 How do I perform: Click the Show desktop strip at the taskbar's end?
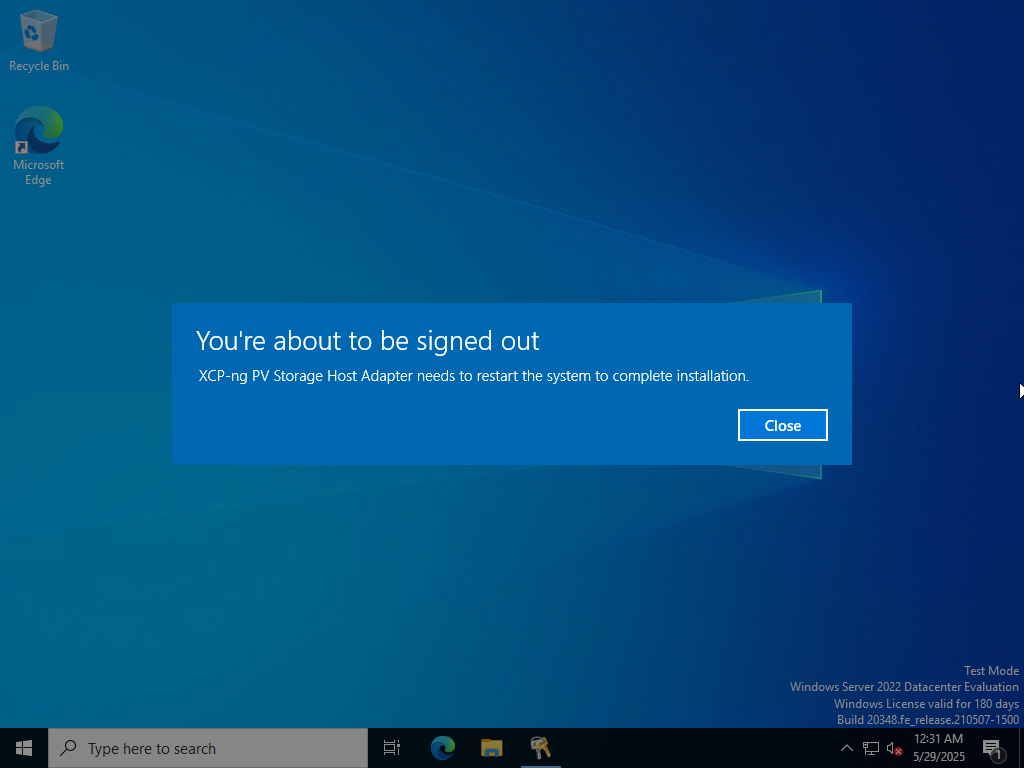pos(1021,748)
